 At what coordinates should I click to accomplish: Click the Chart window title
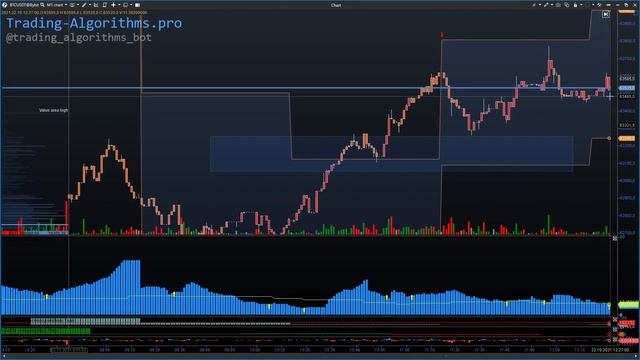tap(336, 5)
